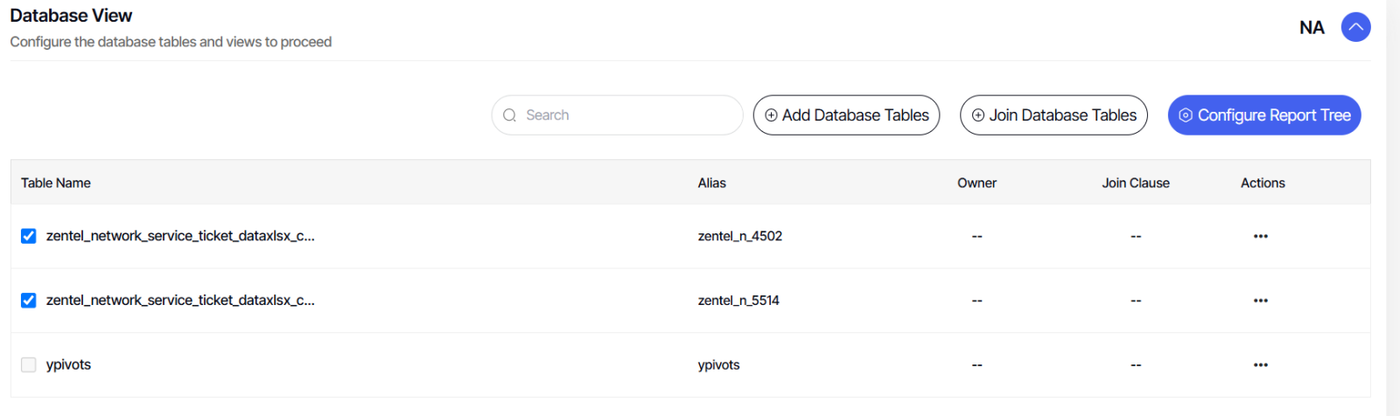The image size is (1400, 416).
Task: Click the Alias column header
Action: click(x=712, y=183)
